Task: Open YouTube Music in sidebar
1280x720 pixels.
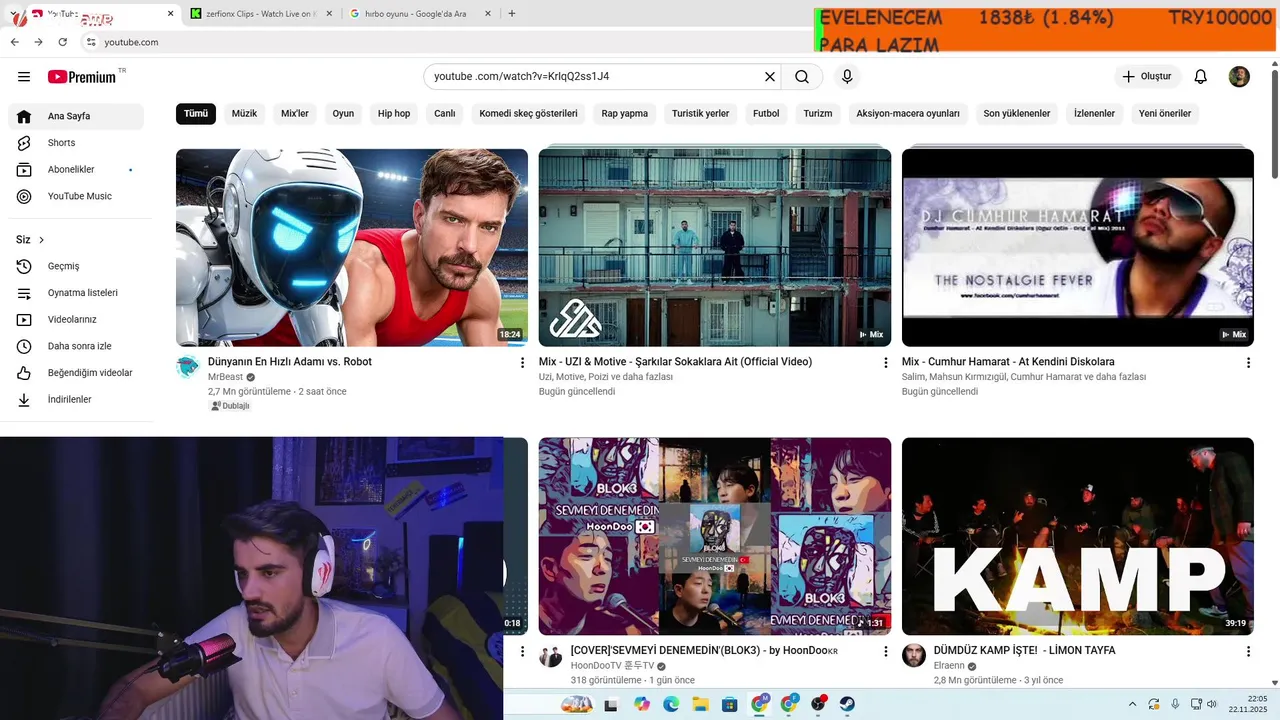Action: tap(76, 196)
